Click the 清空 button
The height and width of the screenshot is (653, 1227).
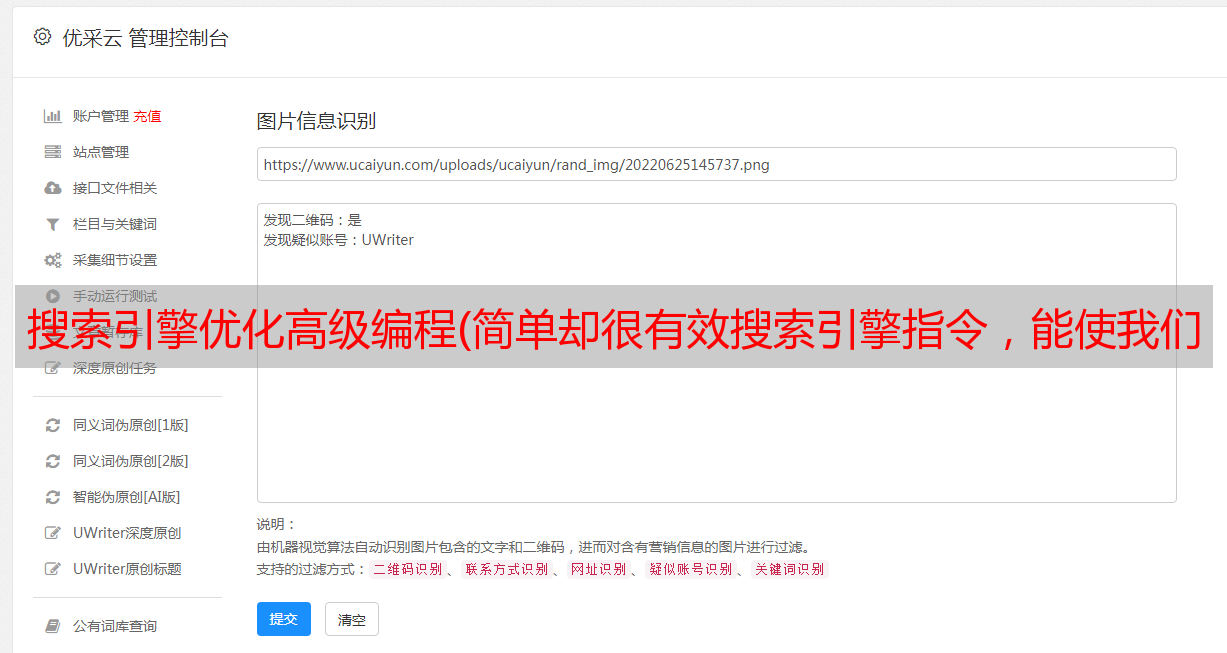tap(352, 619)
